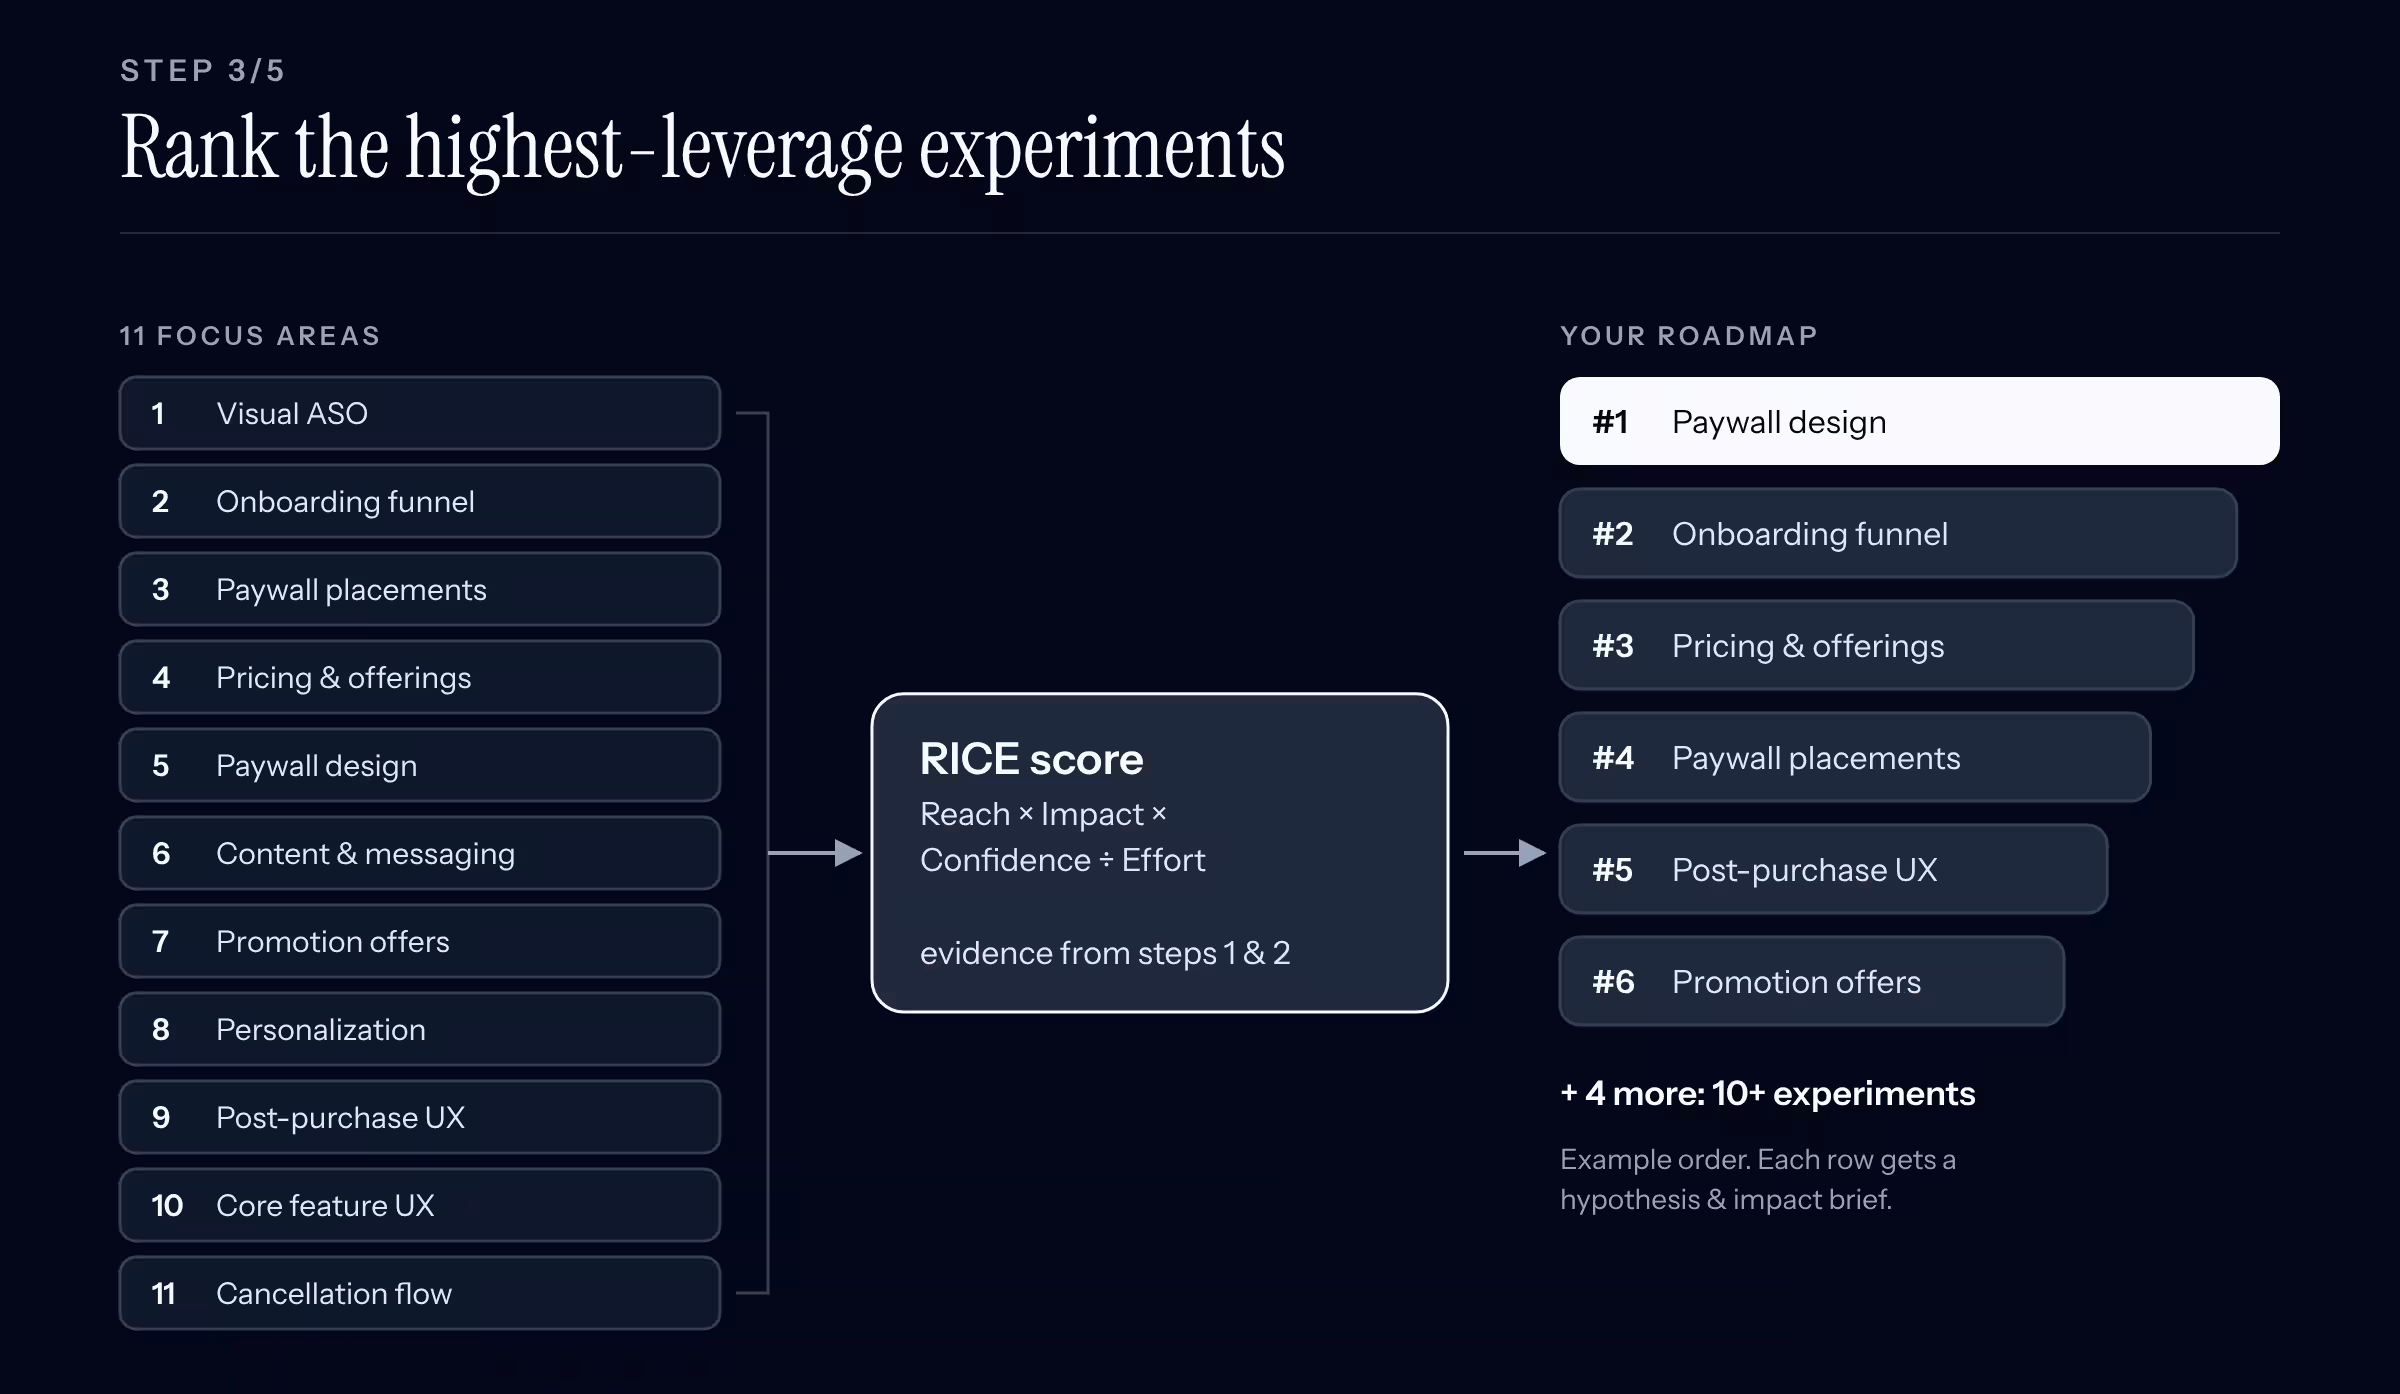Click the 'Confidence ÷ Effort' formula line
Screen dimensions: 2400x1394
pos(1062,860)
